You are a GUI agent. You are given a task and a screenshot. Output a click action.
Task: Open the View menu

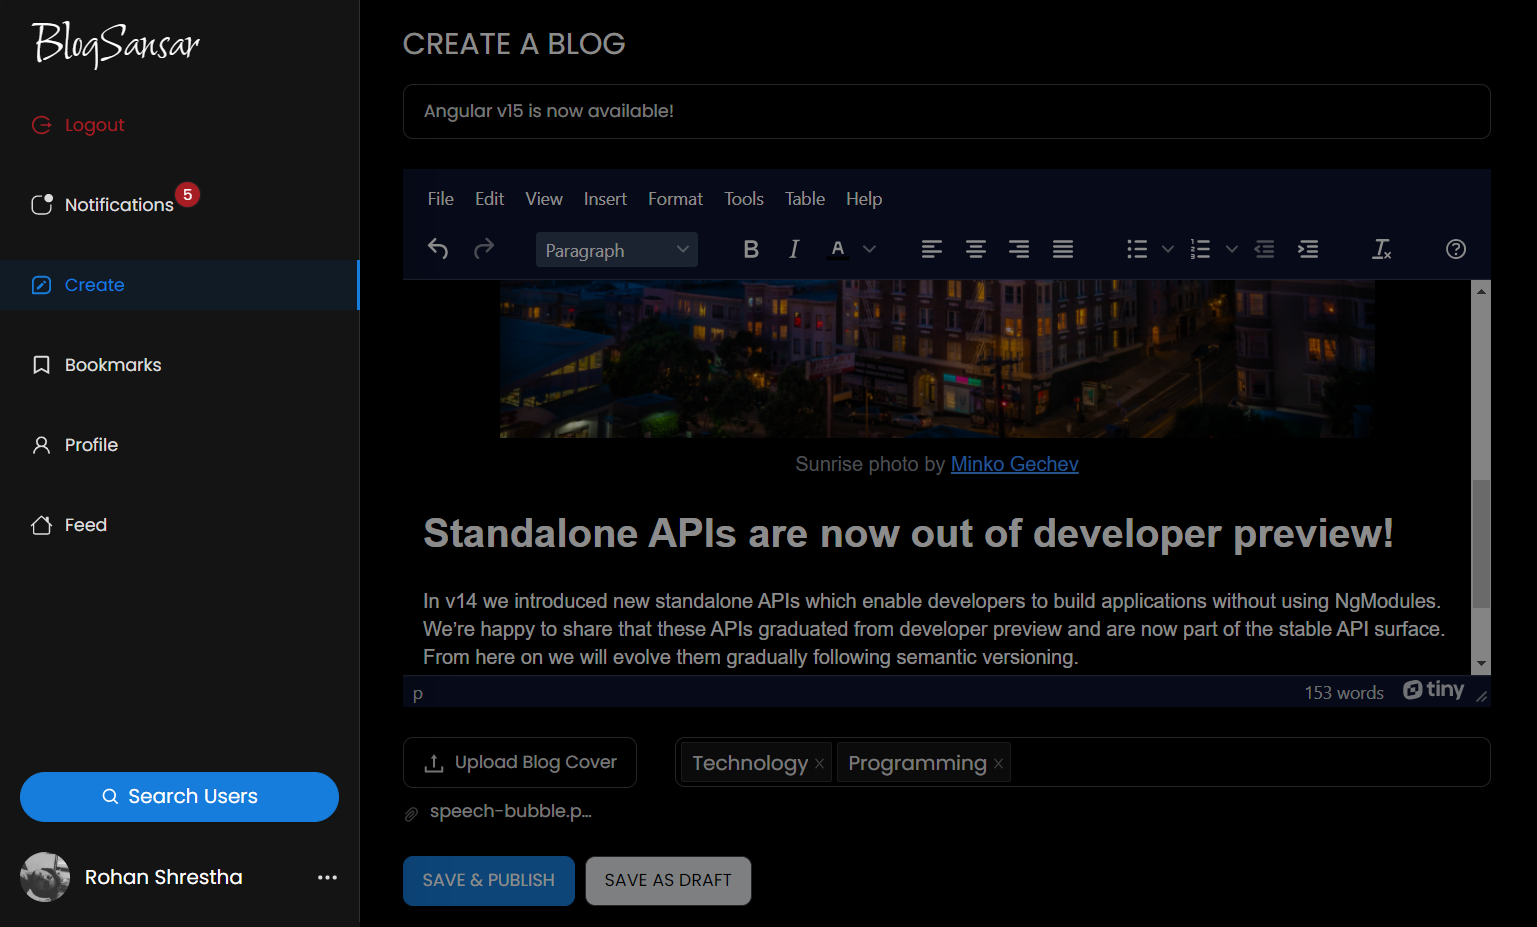544,199
